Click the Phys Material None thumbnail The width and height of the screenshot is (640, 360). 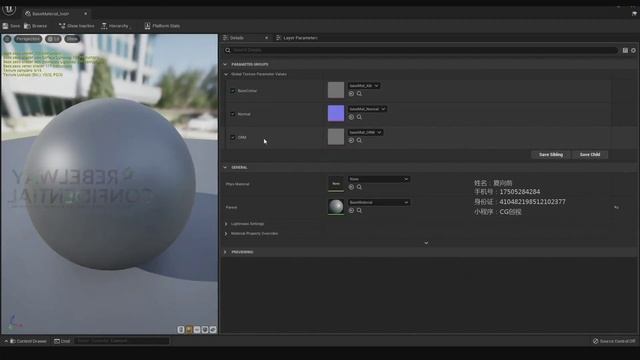(336, 184)
